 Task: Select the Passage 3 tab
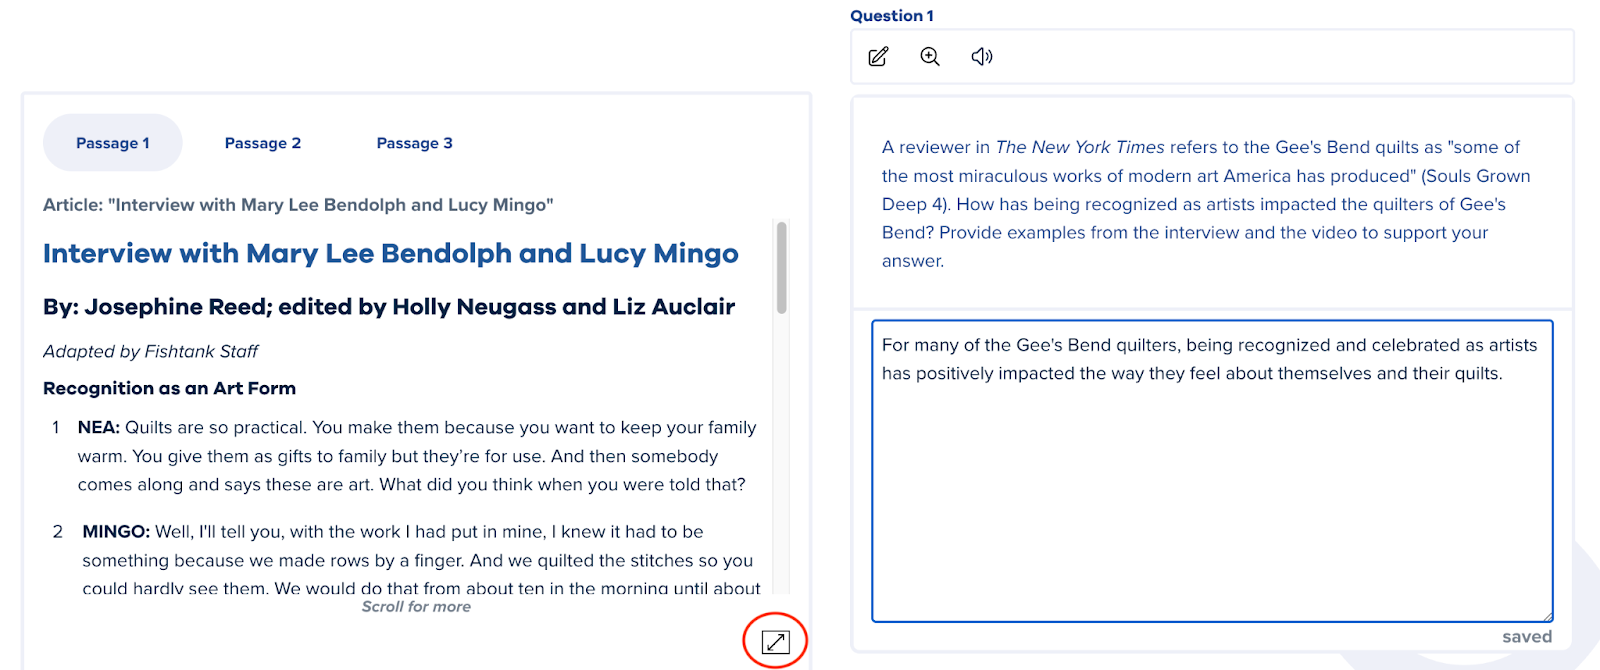point(414,143)
